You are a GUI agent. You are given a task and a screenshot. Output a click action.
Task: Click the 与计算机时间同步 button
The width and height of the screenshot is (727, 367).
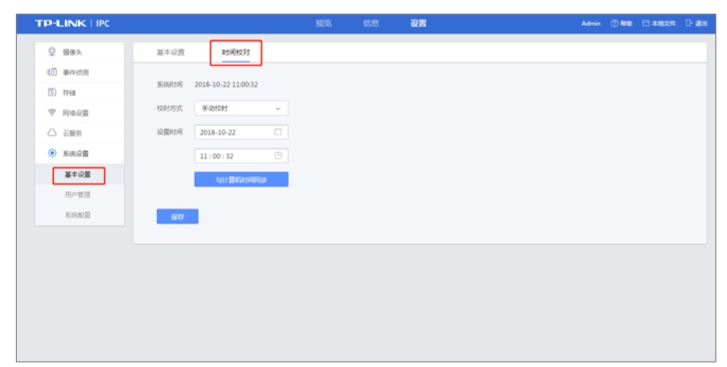[241, 179]
